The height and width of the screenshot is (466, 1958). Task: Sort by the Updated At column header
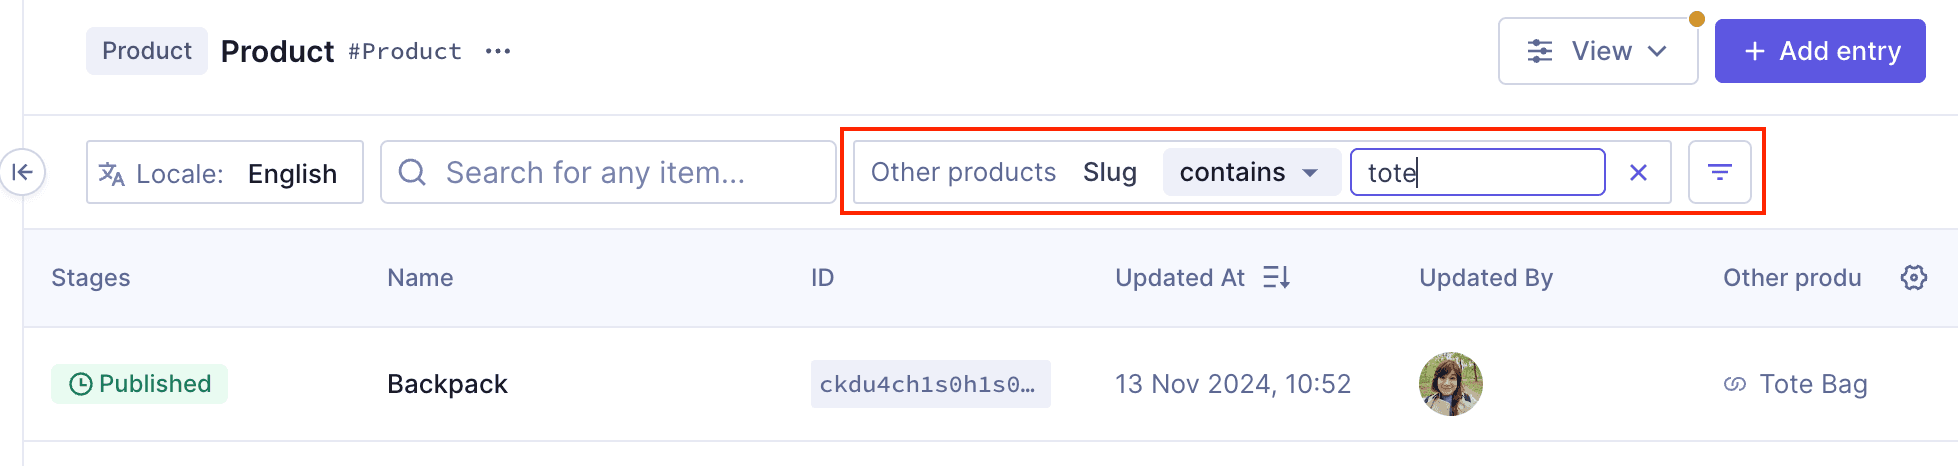coord(1180,278)
